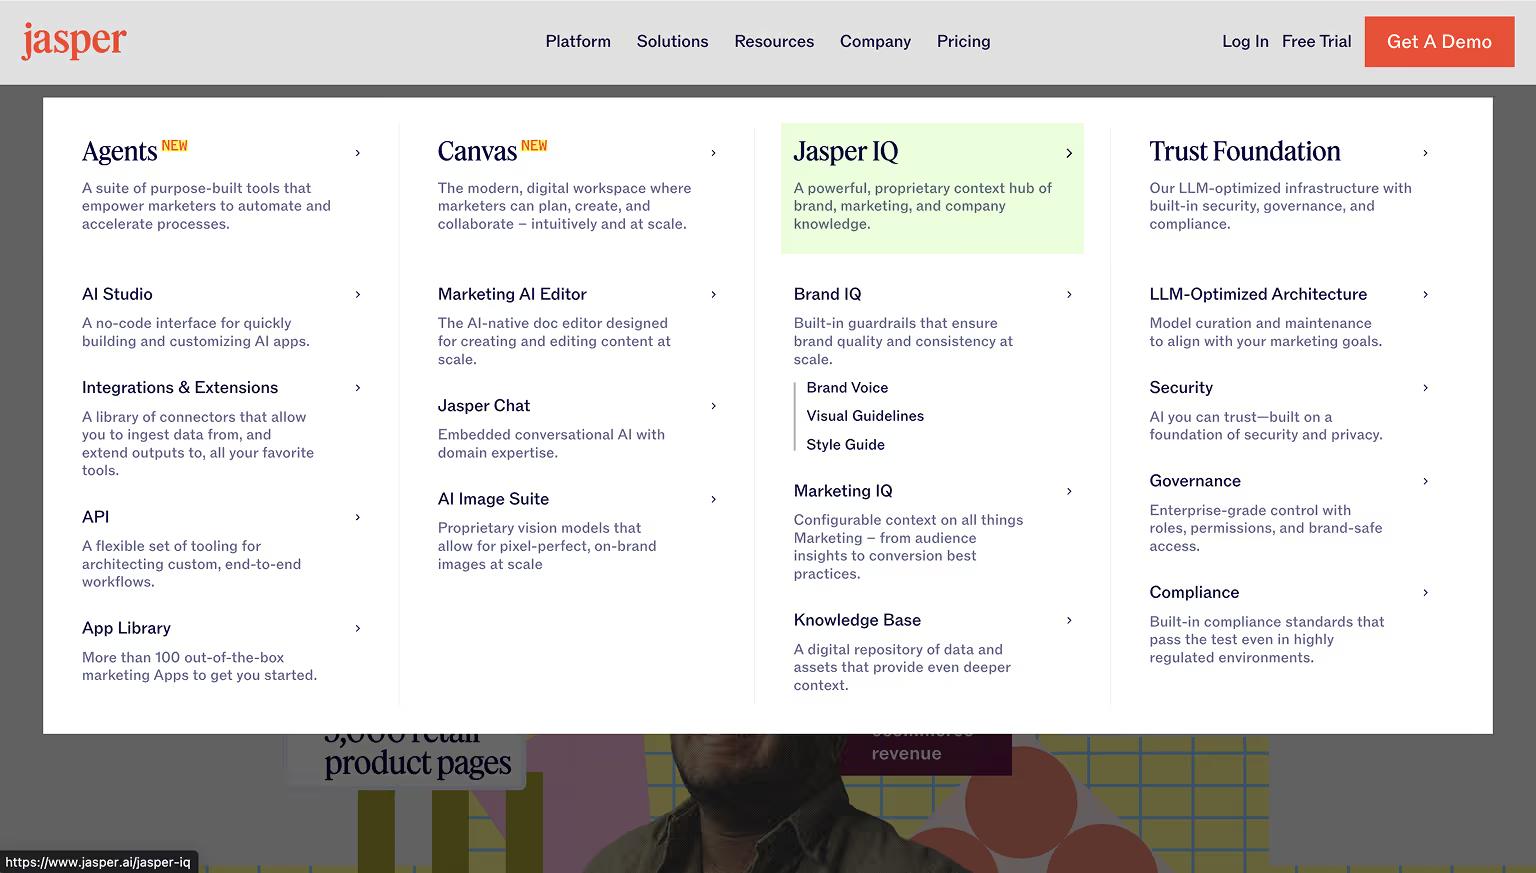Viewport: 1536px width, 873px height.
Task: Start a Free Trial
Action: tap(1316, 41)
